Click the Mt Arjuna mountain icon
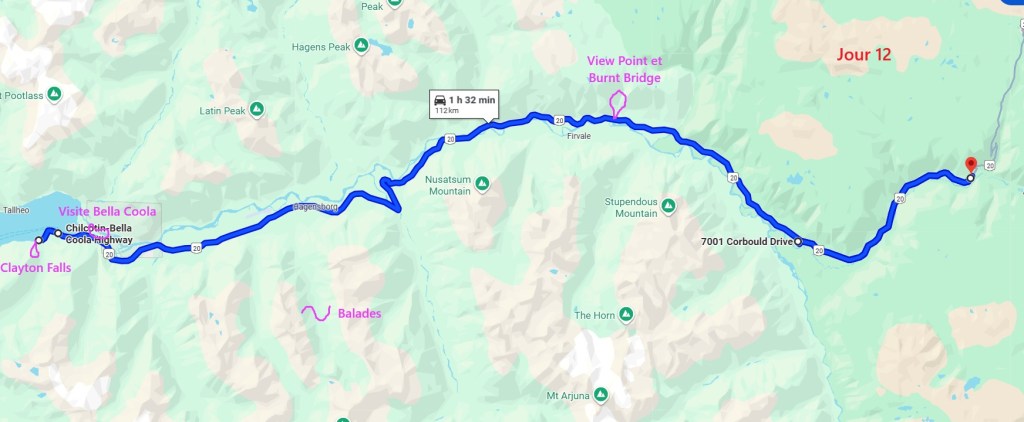 click(x=601, y=395)
